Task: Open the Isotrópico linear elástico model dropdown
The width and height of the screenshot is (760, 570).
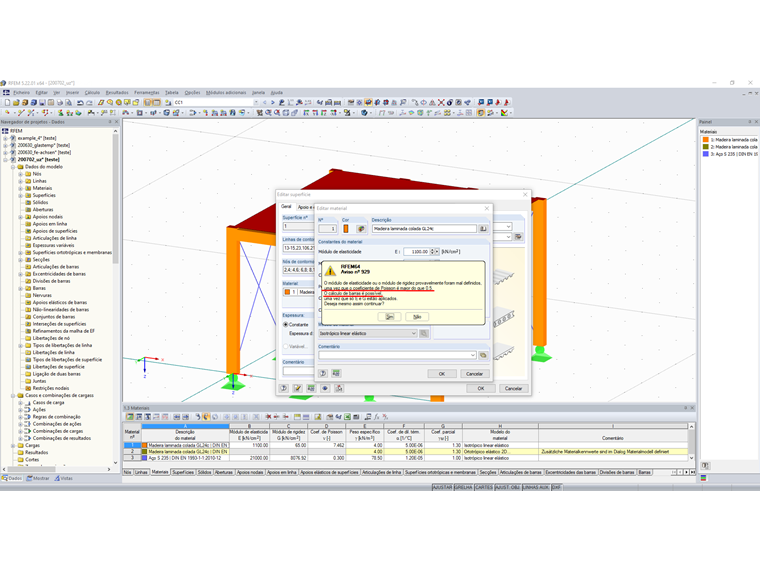Action: pos(413,333)
